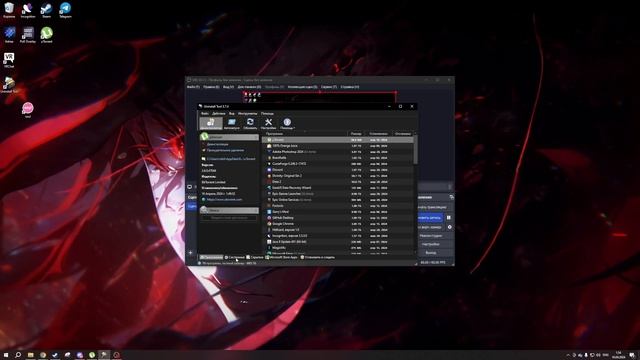
Task: Click in the program search input field
Action: 229,218
